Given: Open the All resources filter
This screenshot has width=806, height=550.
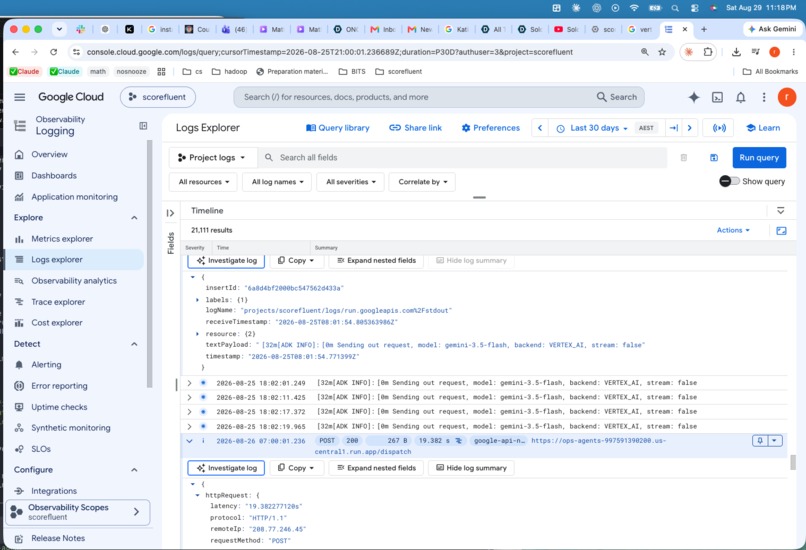Looking at the screenshot, I should [204, 182].
